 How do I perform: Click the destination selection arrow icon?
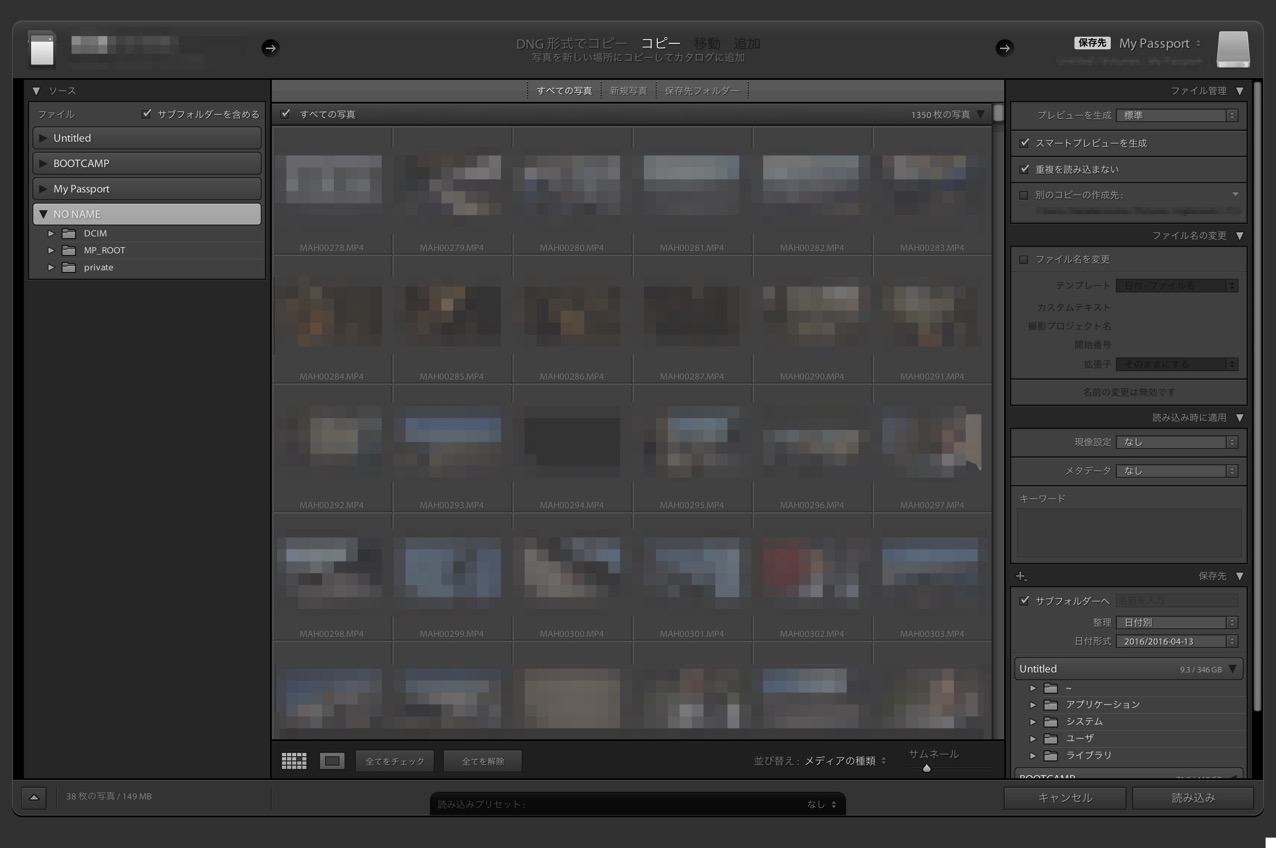click(x=1005, y=48)
